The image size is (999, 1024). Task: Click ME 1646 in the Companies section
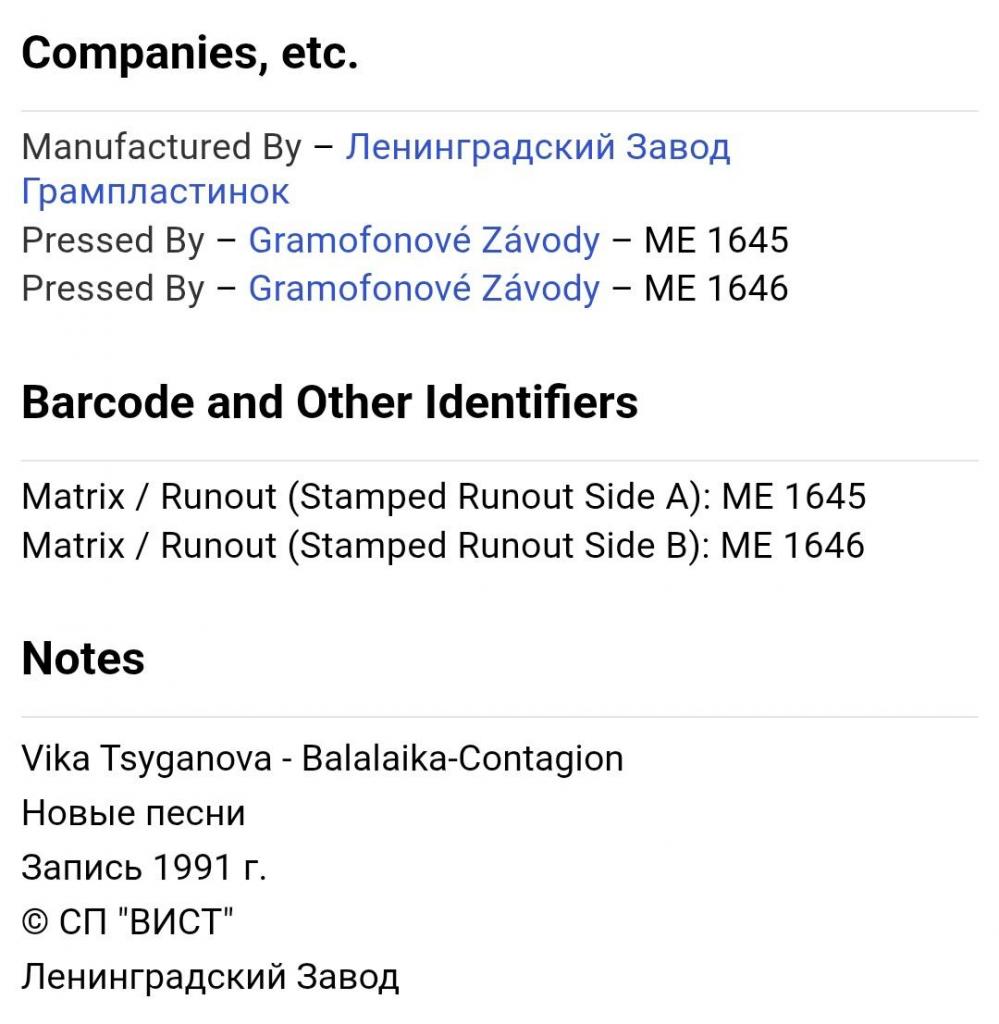tap(716, 288)
